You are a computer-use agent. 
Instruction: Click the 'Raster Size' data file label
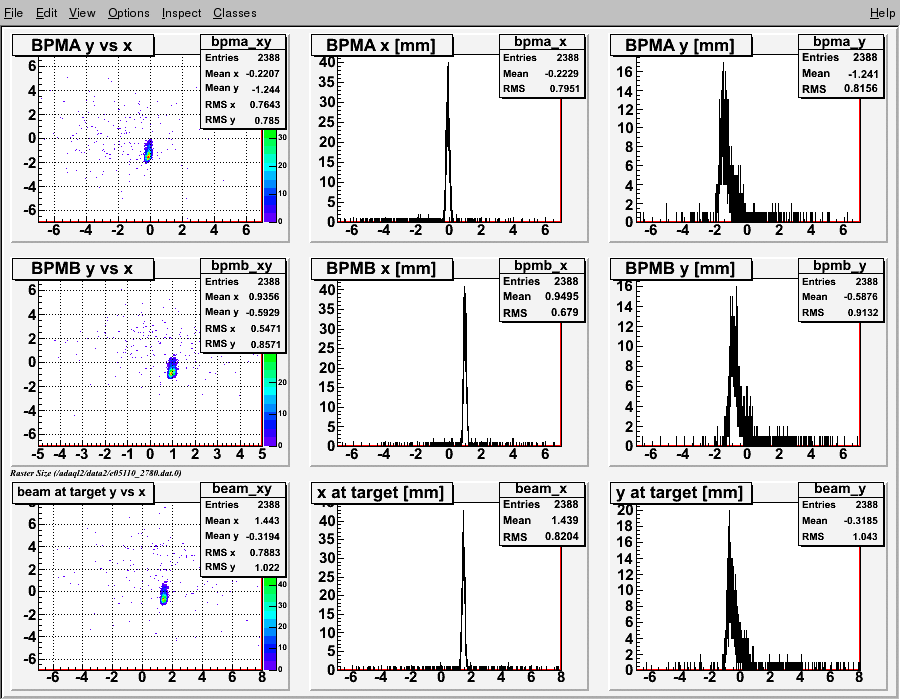(95, 473)
